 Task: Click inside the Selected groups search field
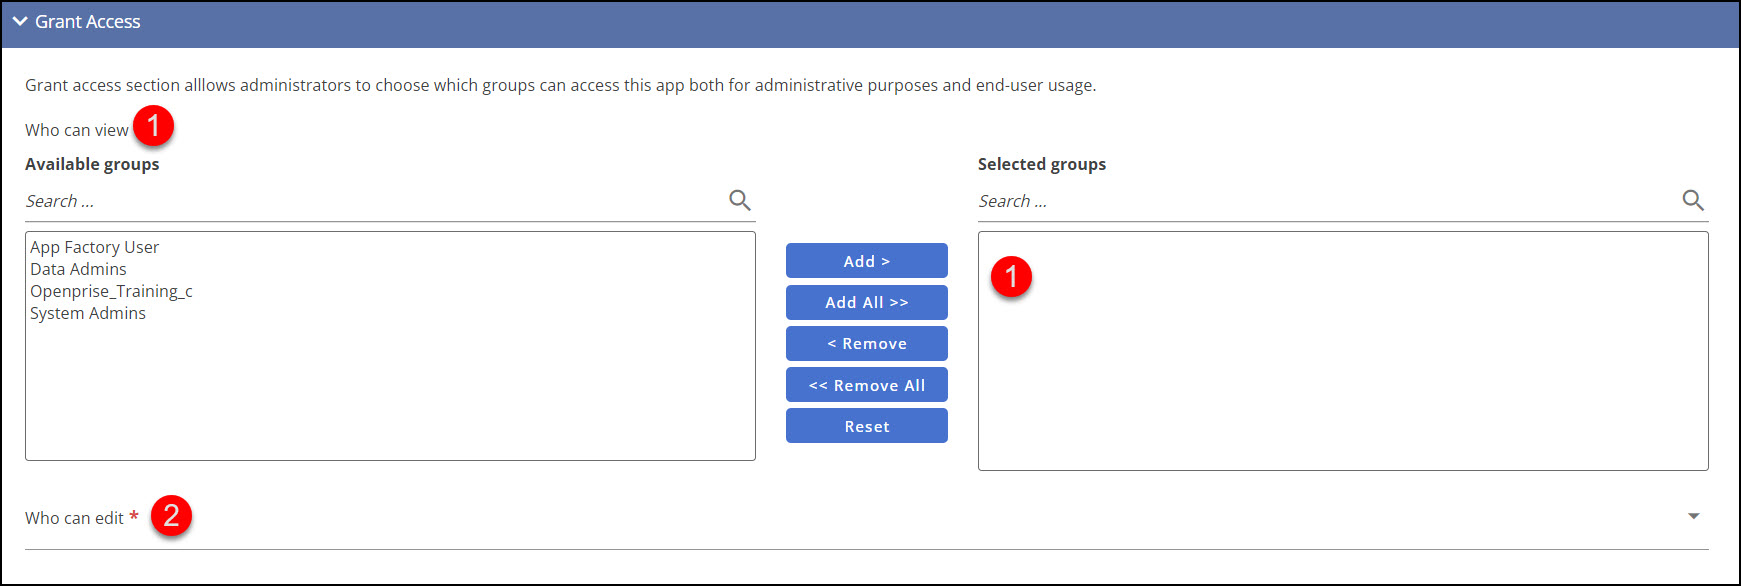(x=1328, y=201)
